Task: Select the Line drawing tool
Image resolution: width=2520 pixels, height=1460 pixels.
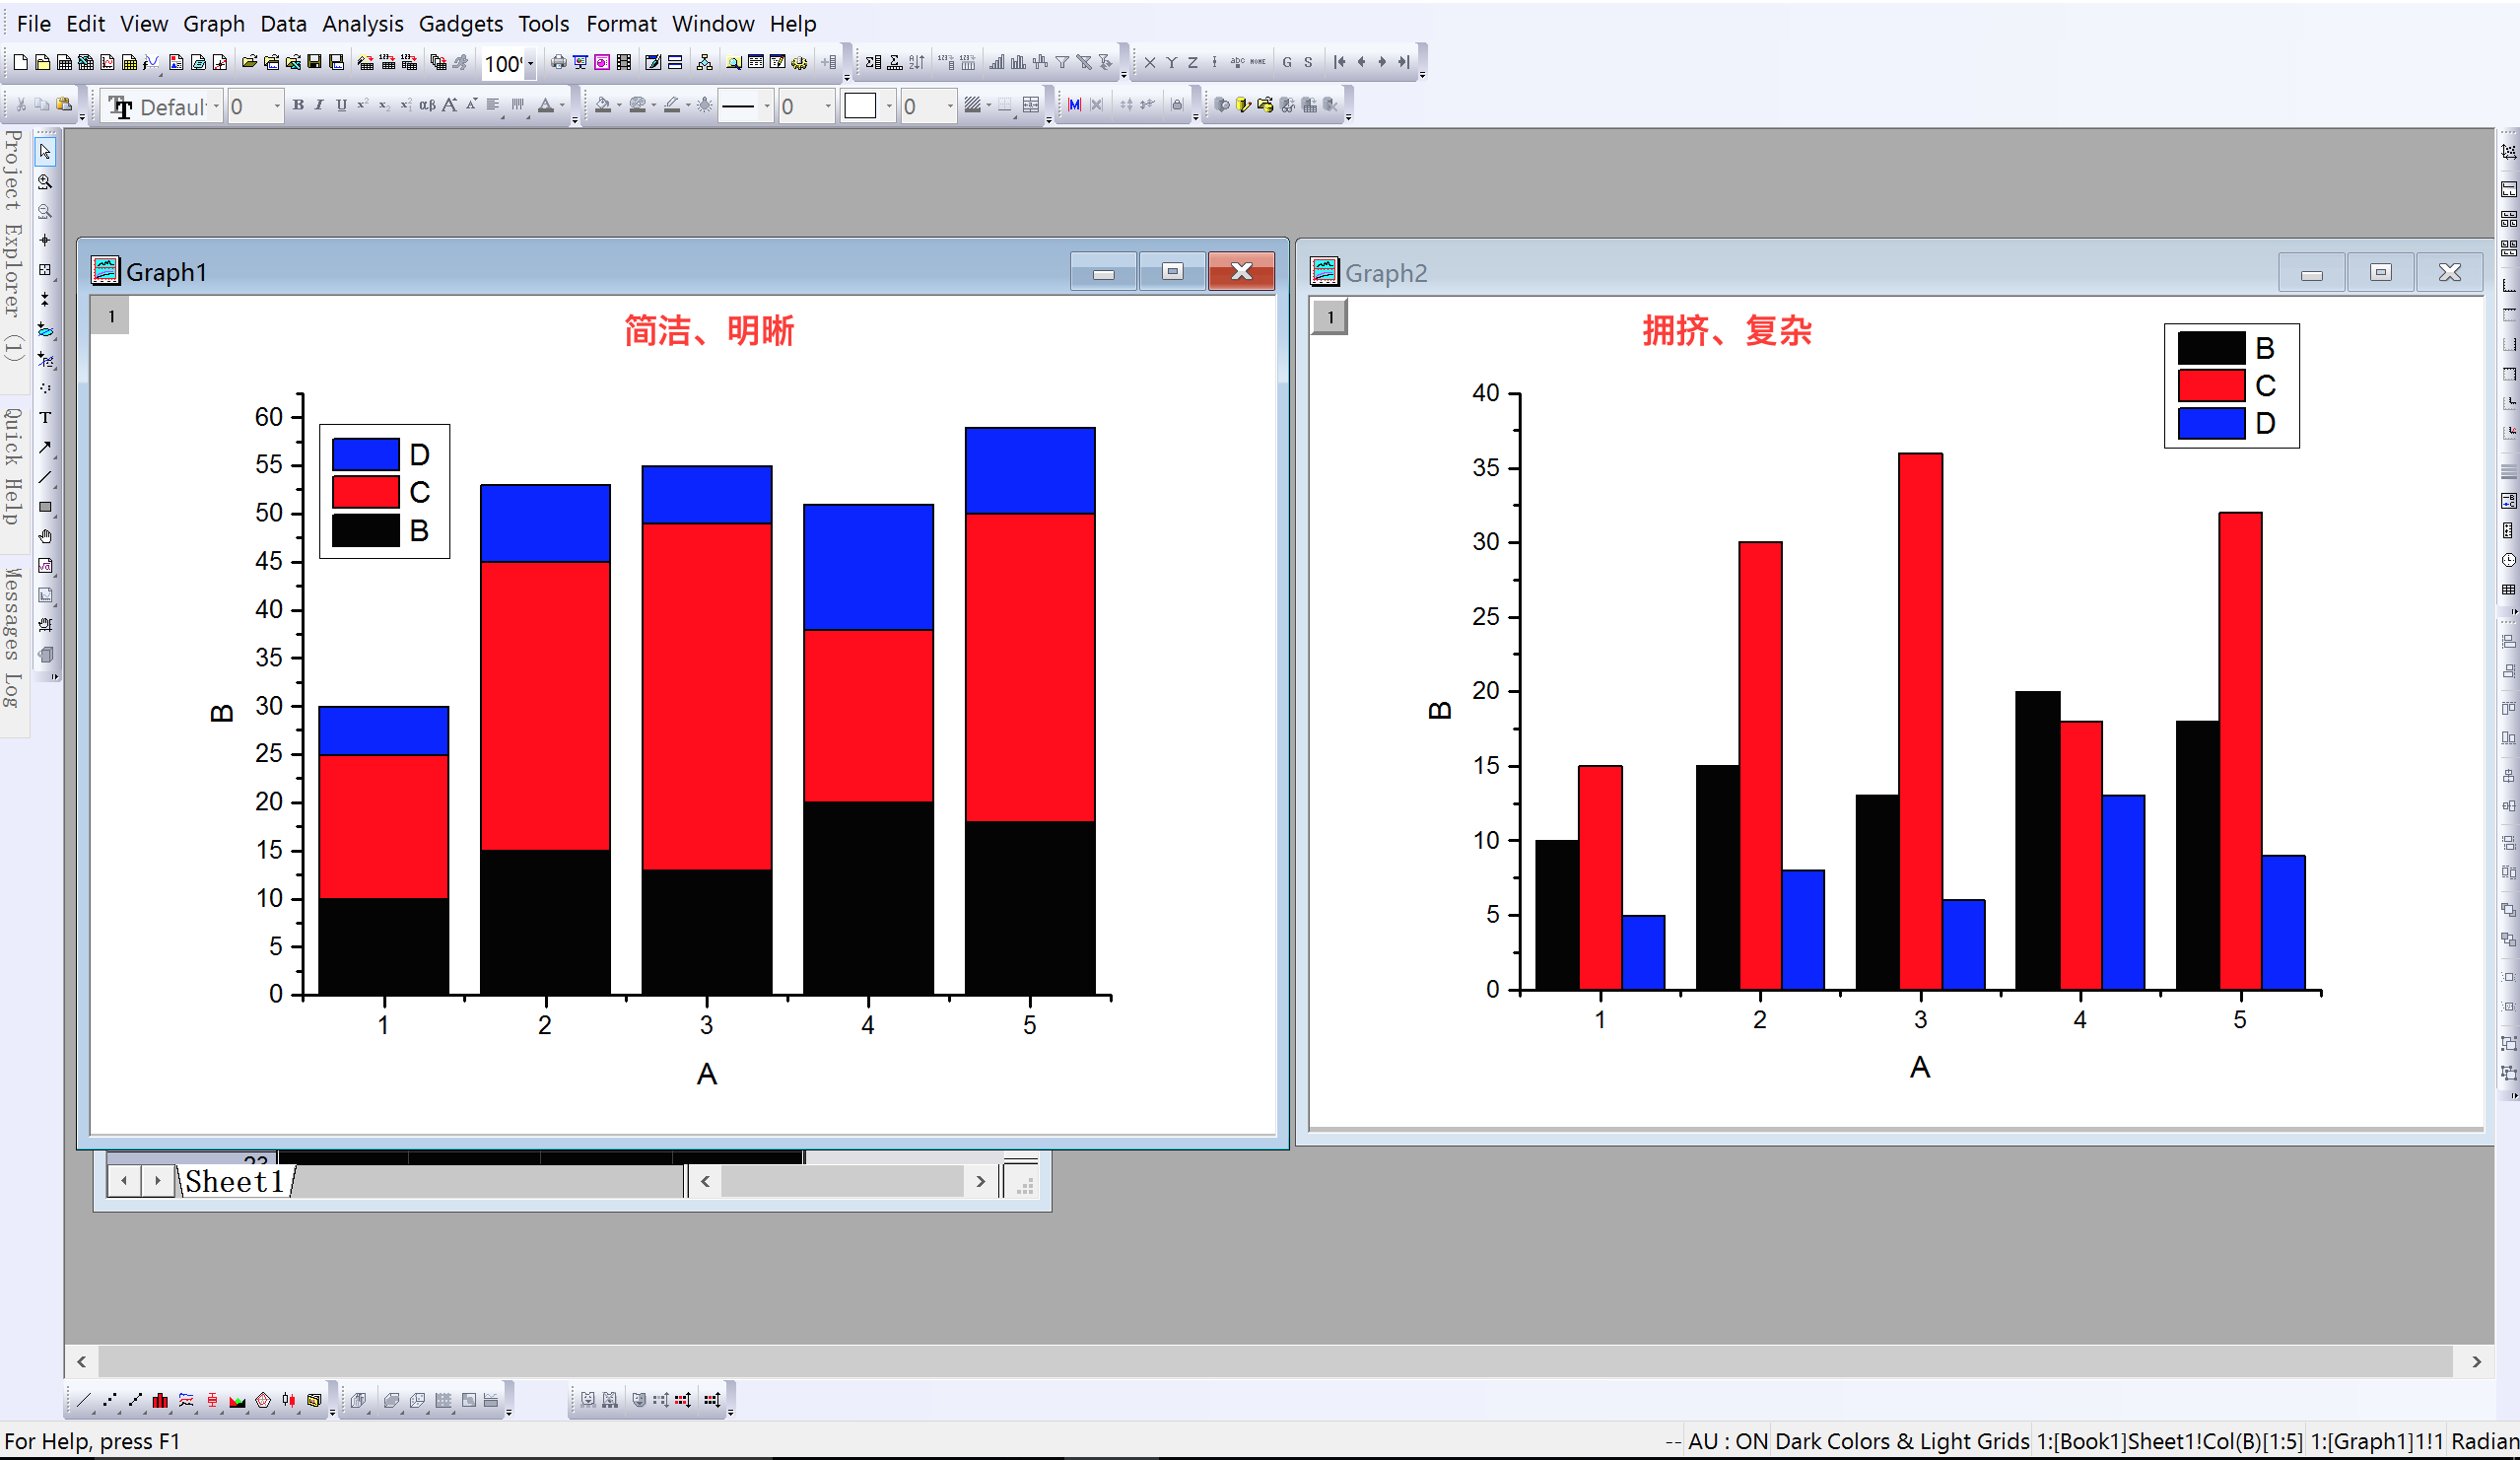Action: 45,477
